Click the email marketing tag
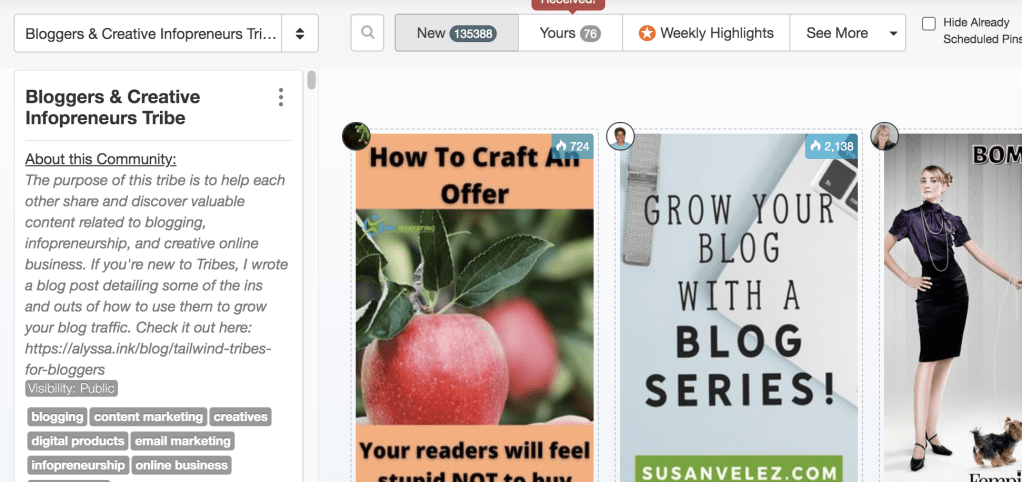The width and height of the screenshot is (1022, 482). [x=183, y=441]
